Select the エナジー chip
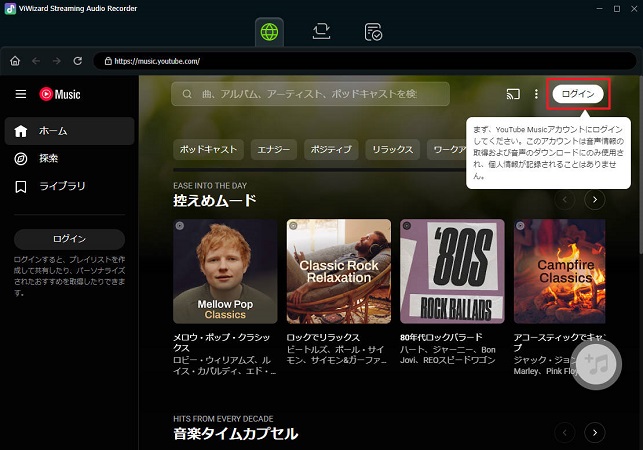643x450 pixels. (x=274, y=149)
